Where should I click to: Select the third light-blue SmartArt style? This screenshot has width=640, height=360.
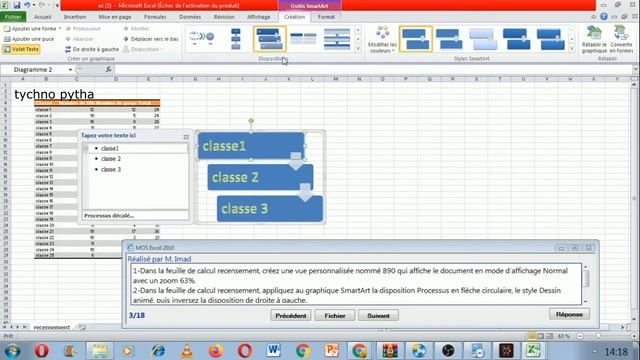(x=482, y=39)
